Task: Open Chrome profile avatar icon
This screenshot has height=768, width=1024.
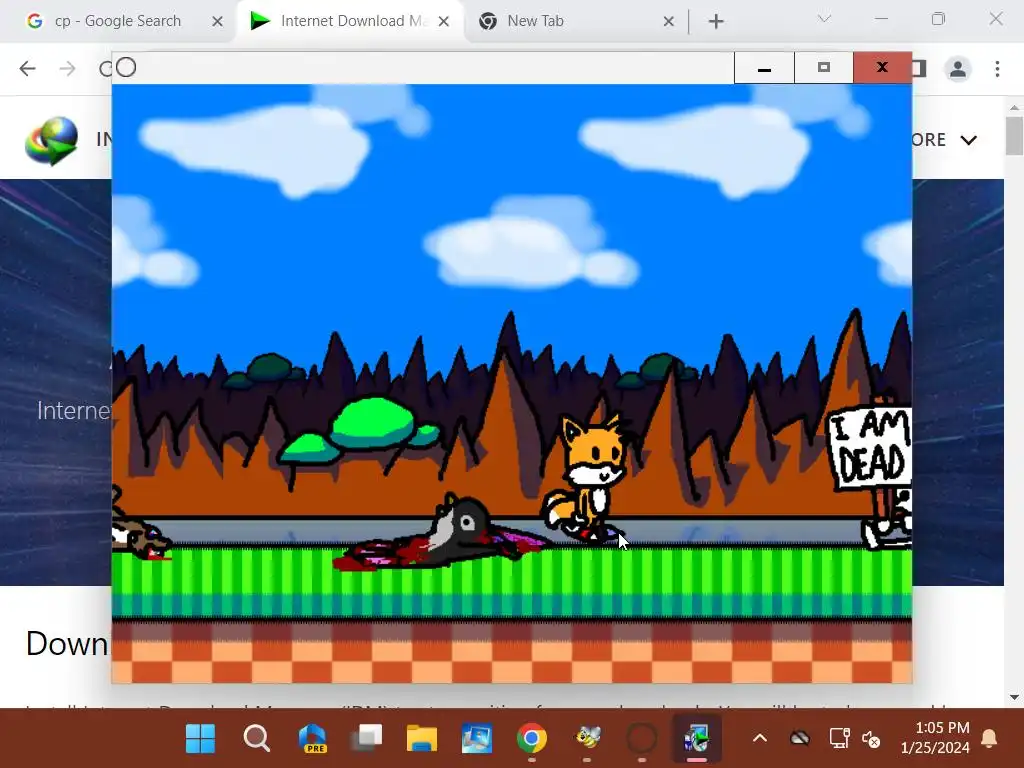Action: click(957, 69)
